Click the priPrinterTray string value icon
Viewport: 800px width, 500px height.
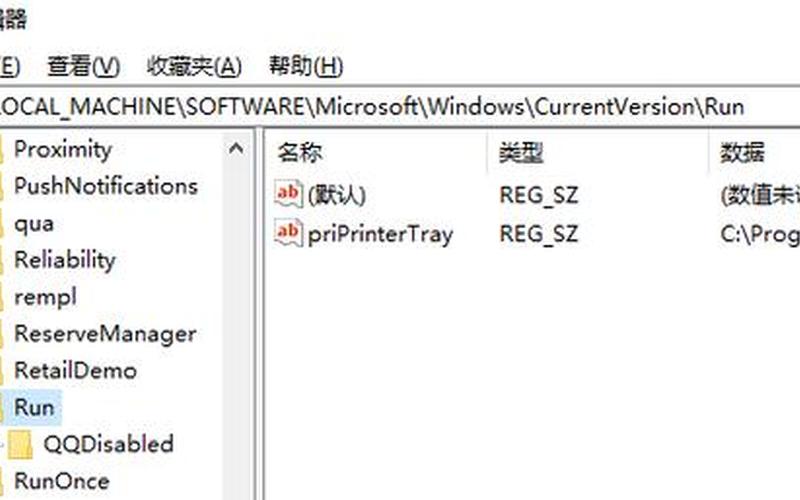point(288,233)
